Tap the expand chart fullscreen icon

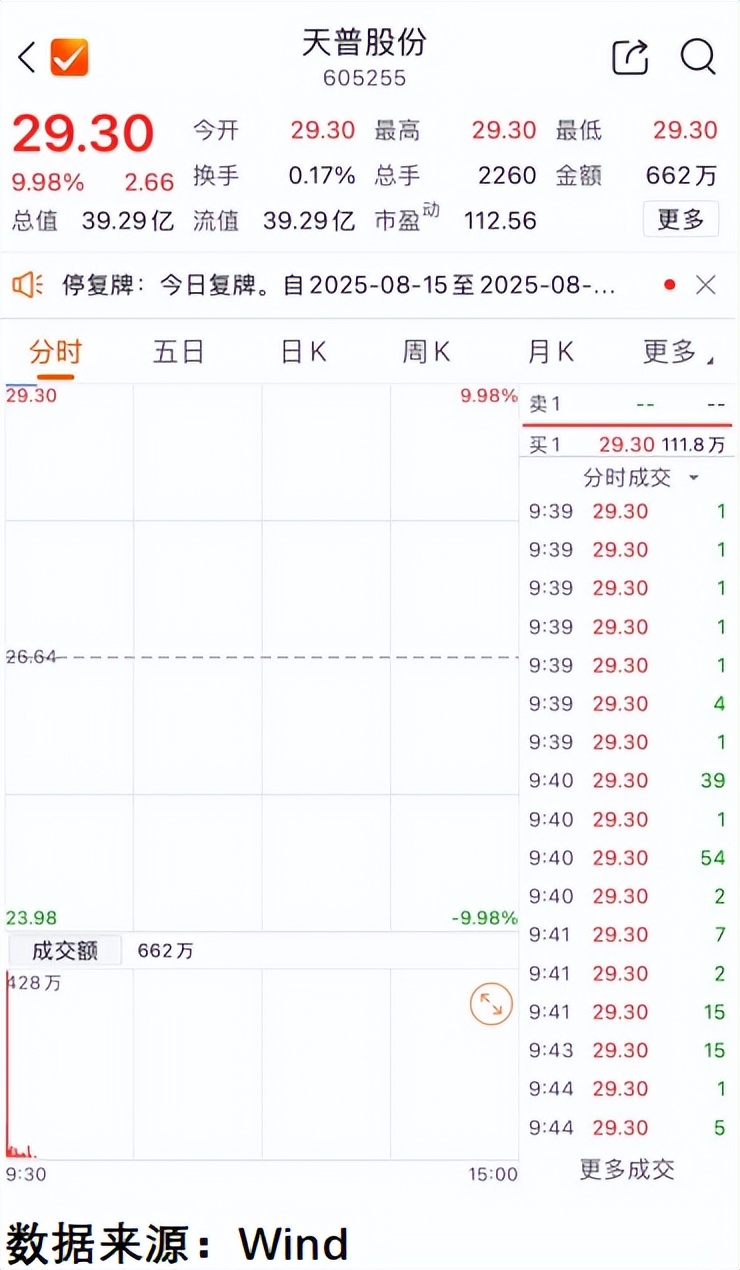(491, 1005)
